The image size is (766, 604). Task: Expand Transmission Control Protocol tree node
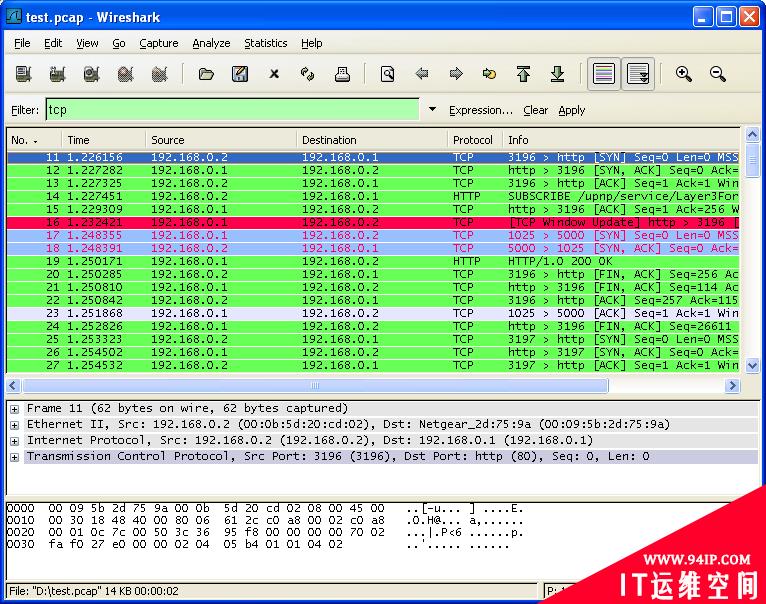(15, 458)
